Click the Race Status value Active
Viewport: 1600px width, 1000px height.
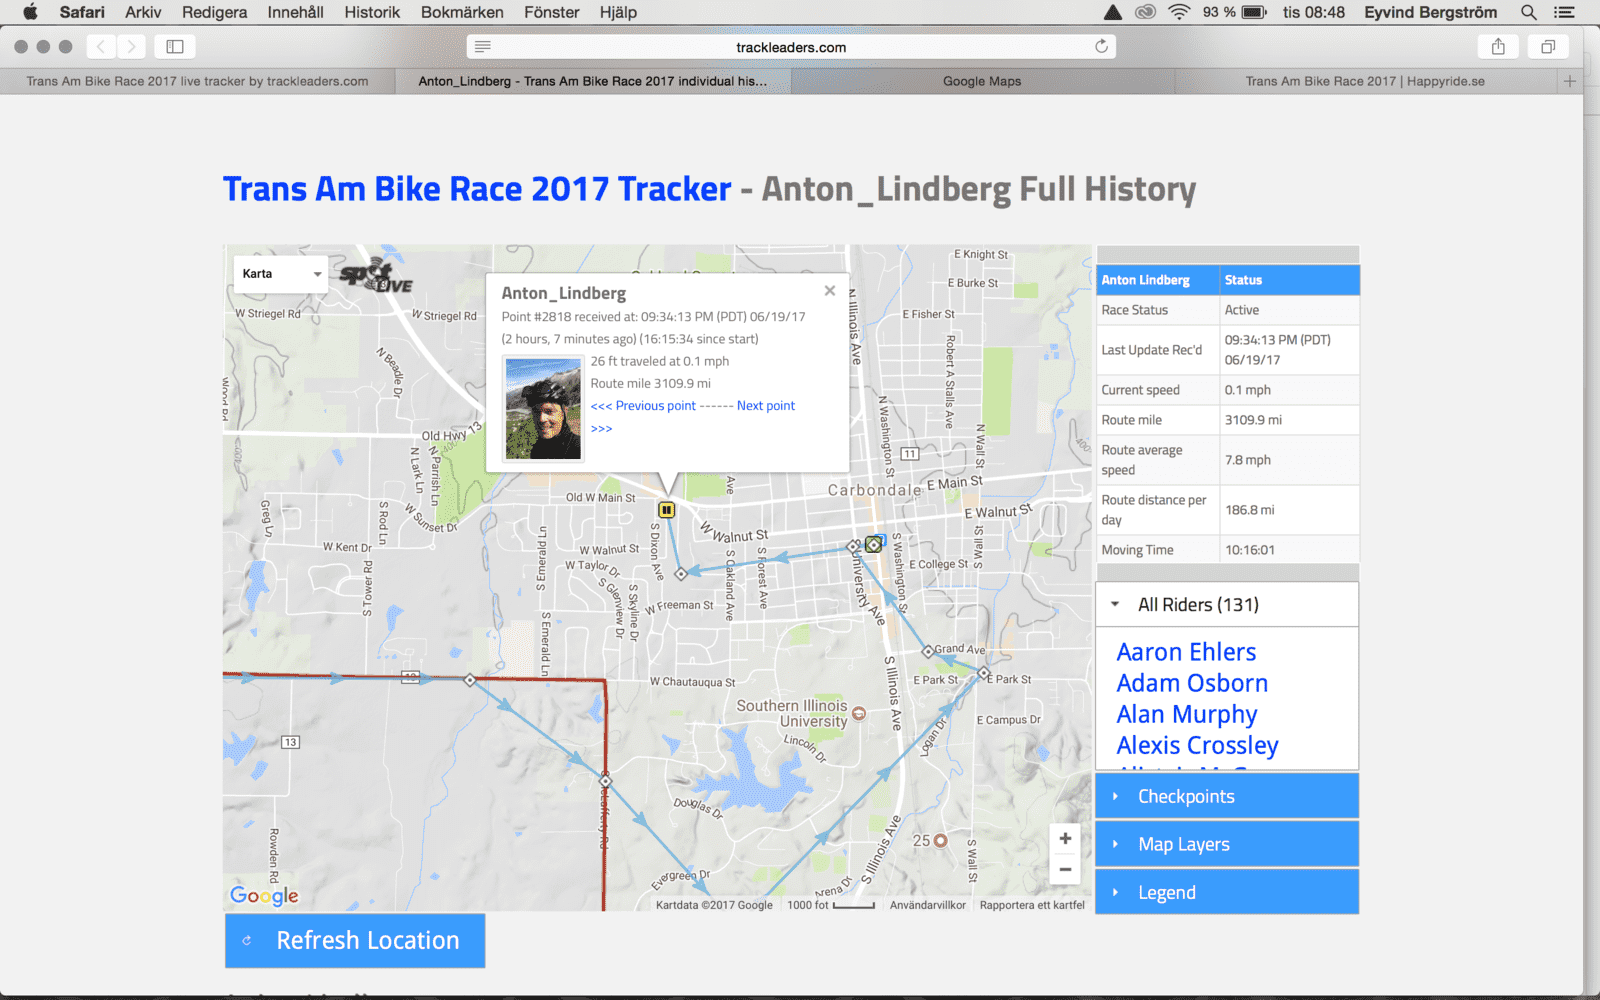point(1241,310)
